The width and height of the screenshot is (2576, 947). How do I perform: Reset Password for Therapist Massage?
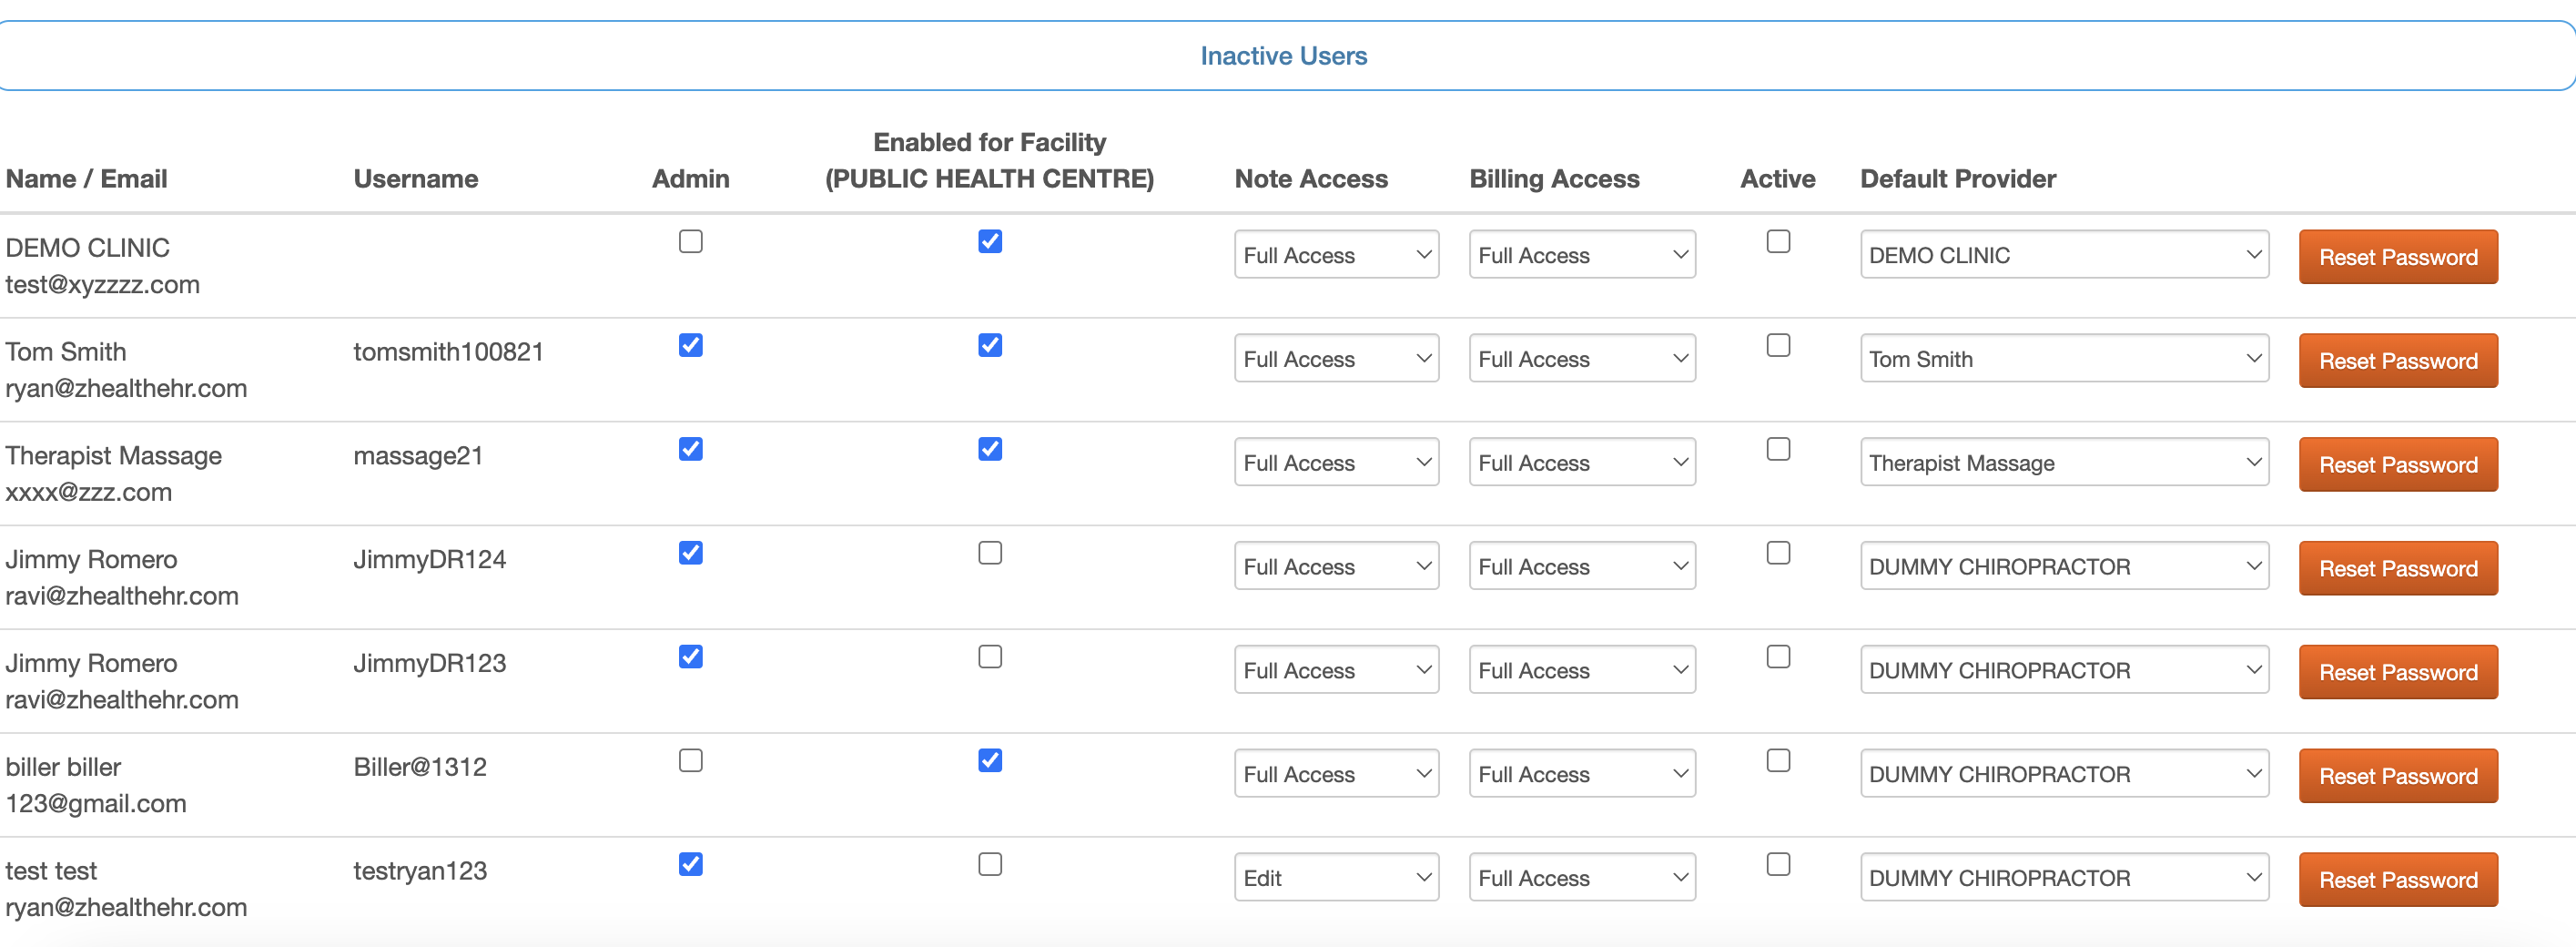[2398, 465]
